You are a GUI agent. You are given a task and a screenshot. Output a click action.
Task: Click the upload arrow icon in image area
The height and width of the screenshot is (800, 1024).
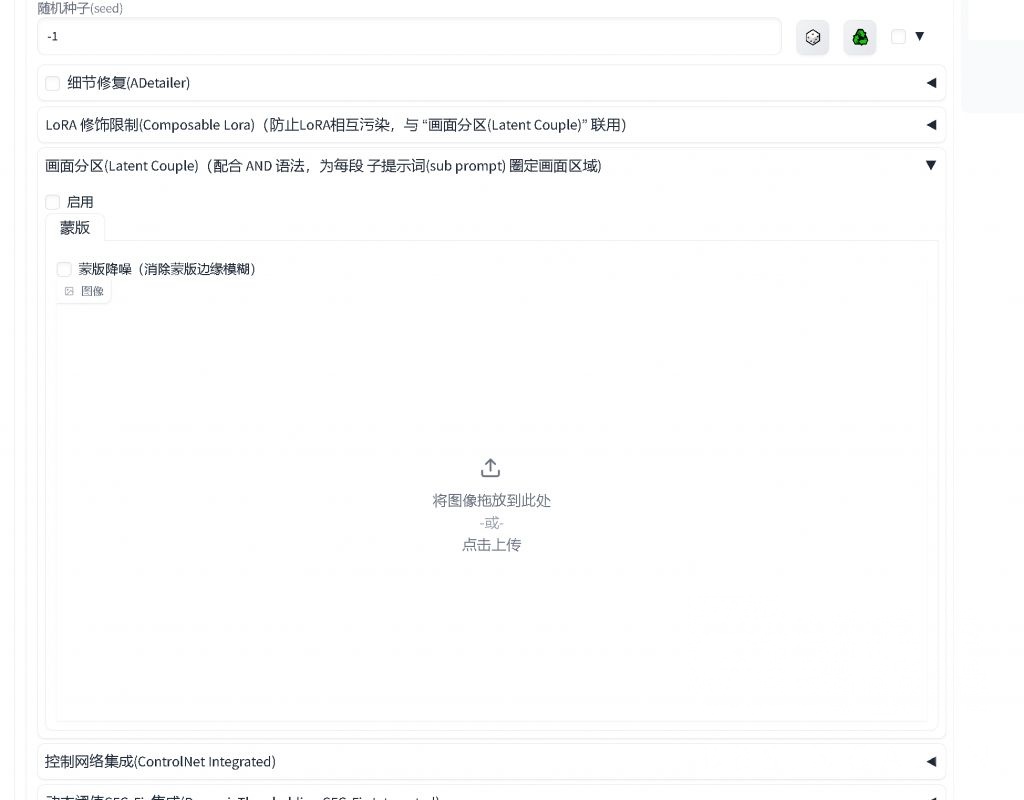(490, 466)
